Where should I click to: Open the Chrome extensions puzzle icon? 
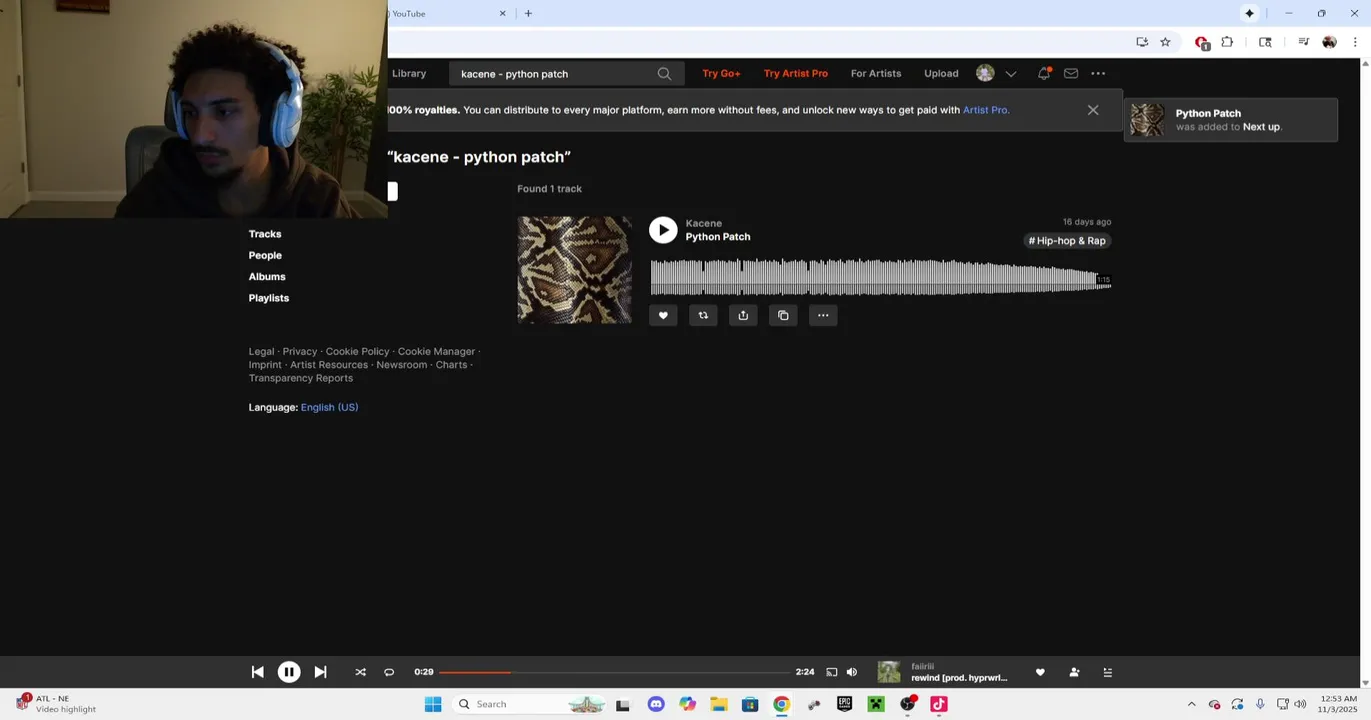pos(1227,42)
